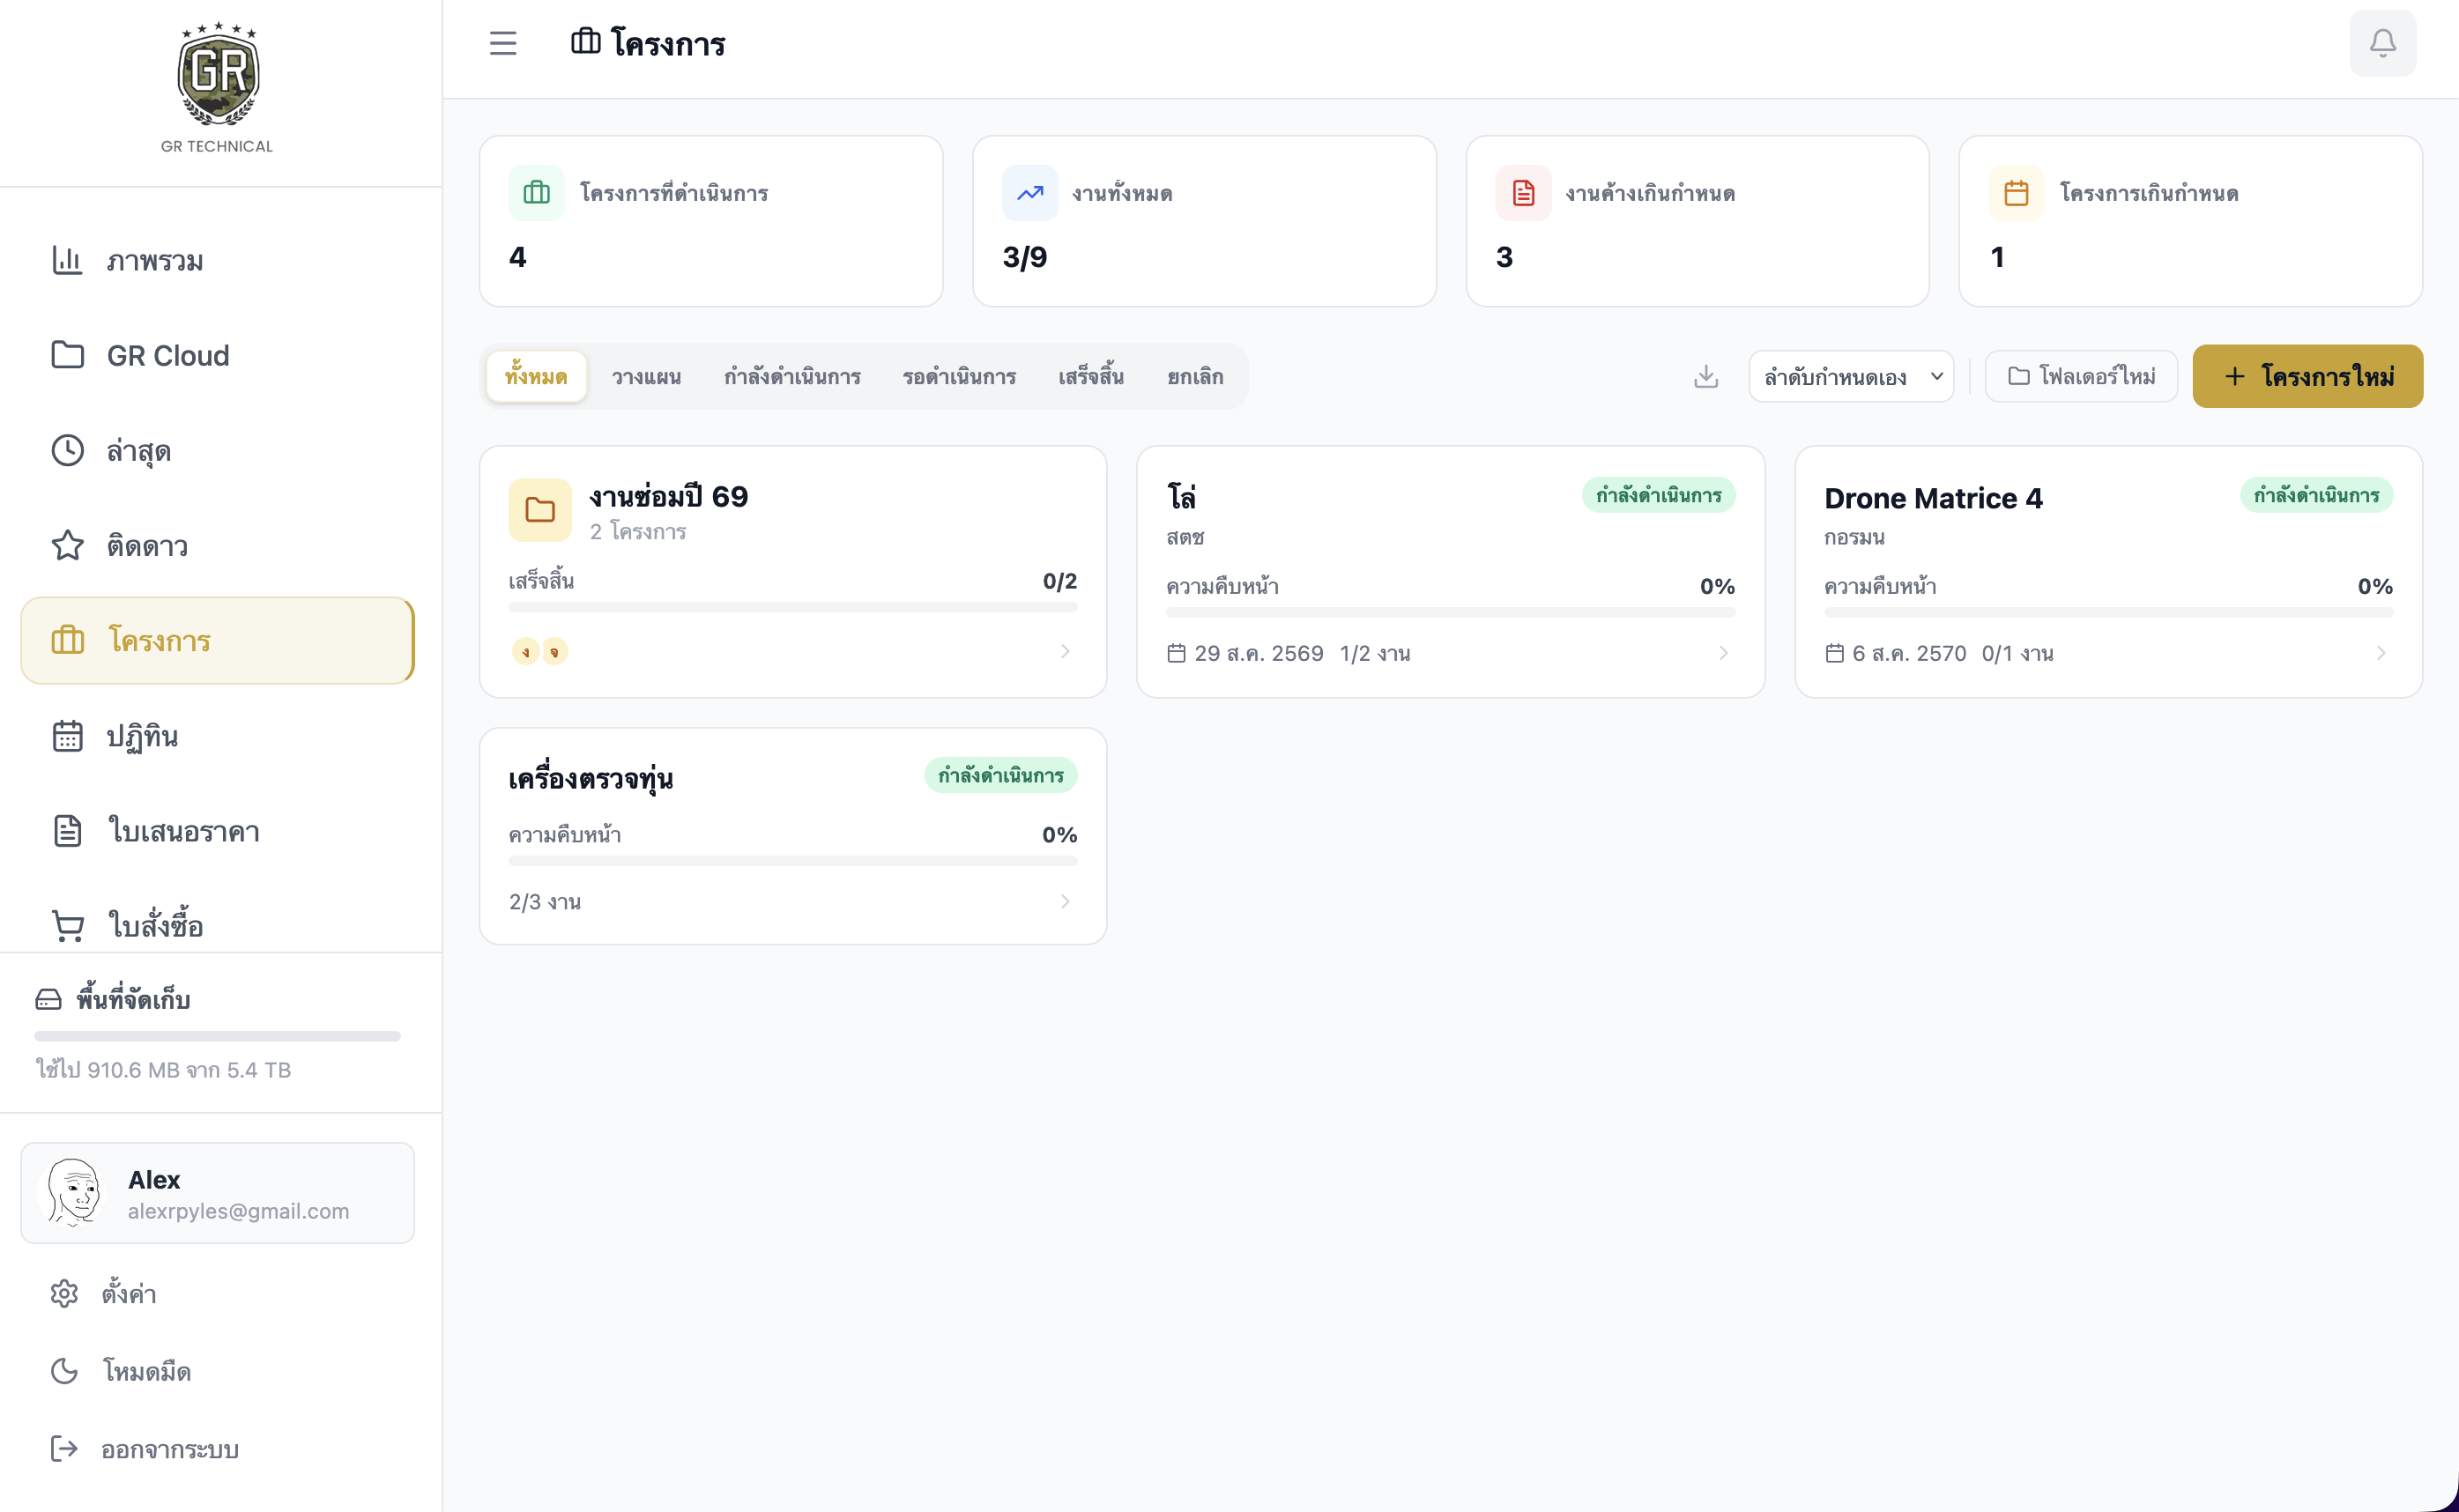The image size is (2459, 1512).
Task: Open the Alex user profile card
Action: (x=217, y=1193)
